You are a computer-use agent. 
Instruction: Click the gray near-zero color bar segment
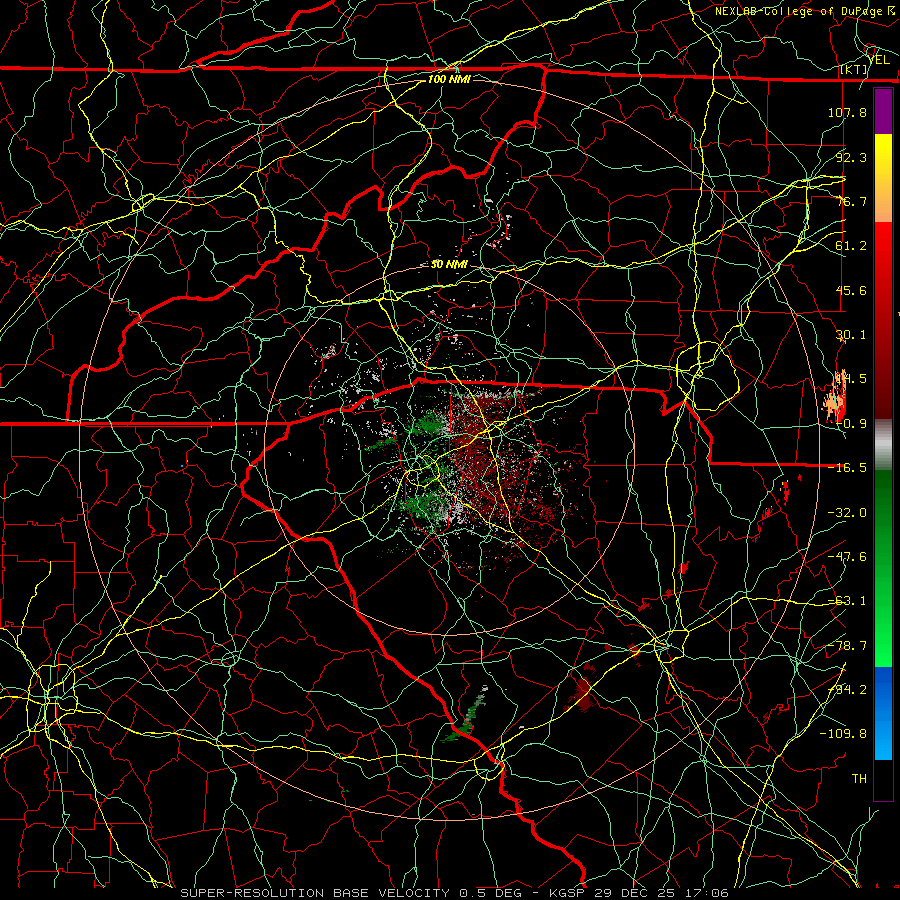883,445
